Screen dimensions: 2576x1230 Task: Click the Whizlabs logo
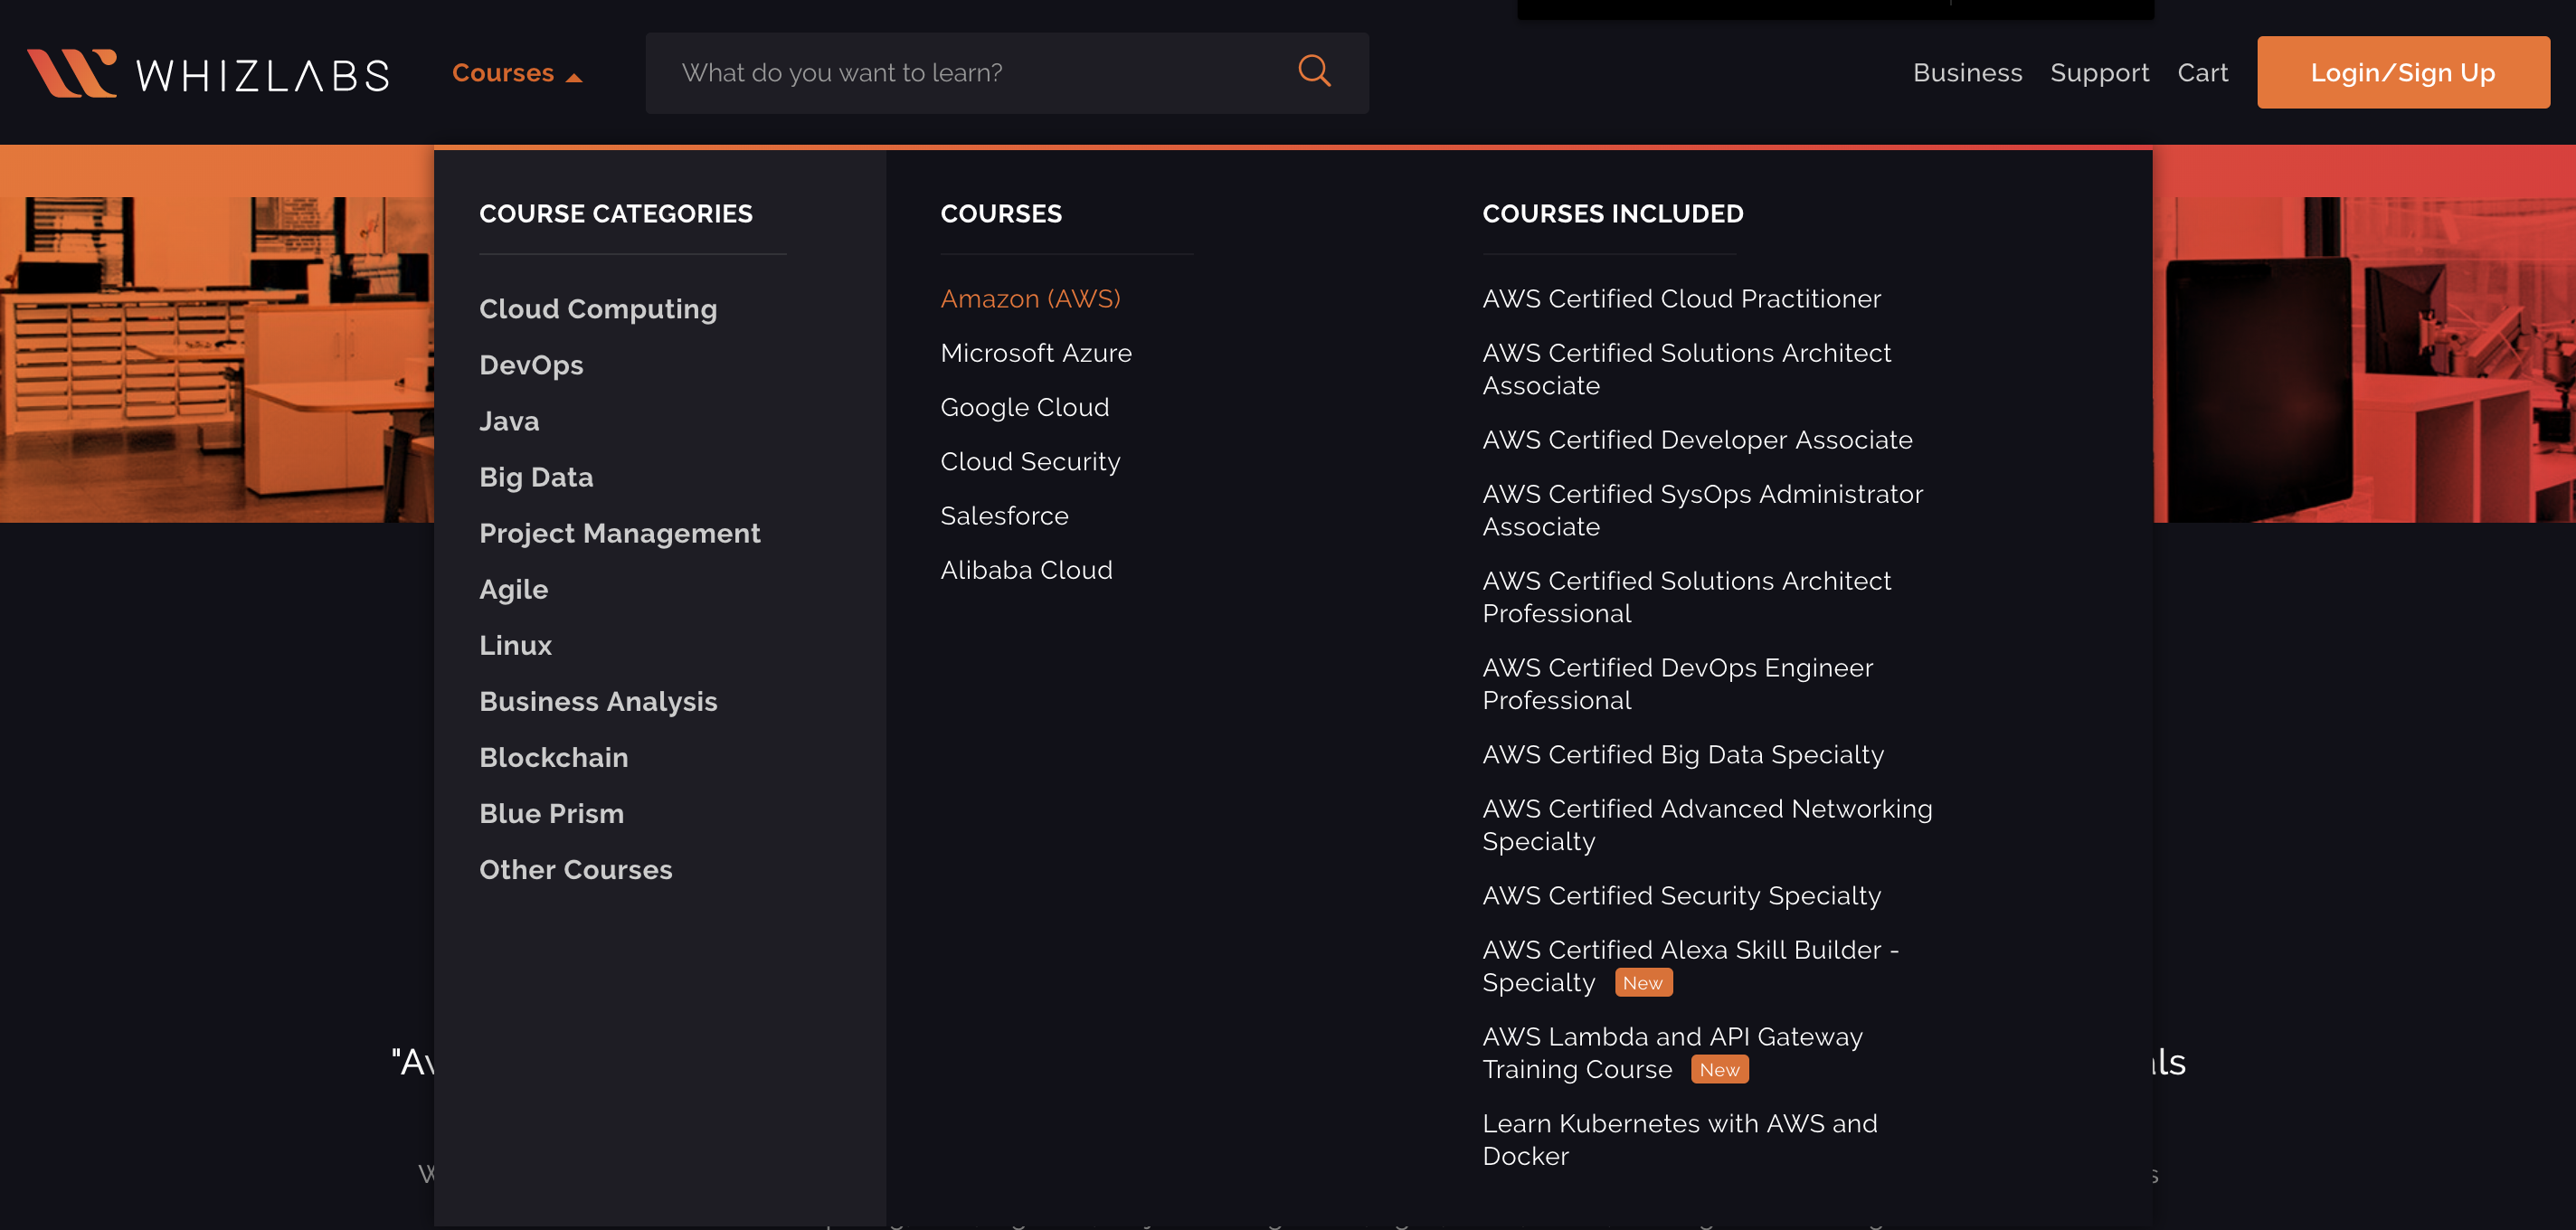pos(208,74)
